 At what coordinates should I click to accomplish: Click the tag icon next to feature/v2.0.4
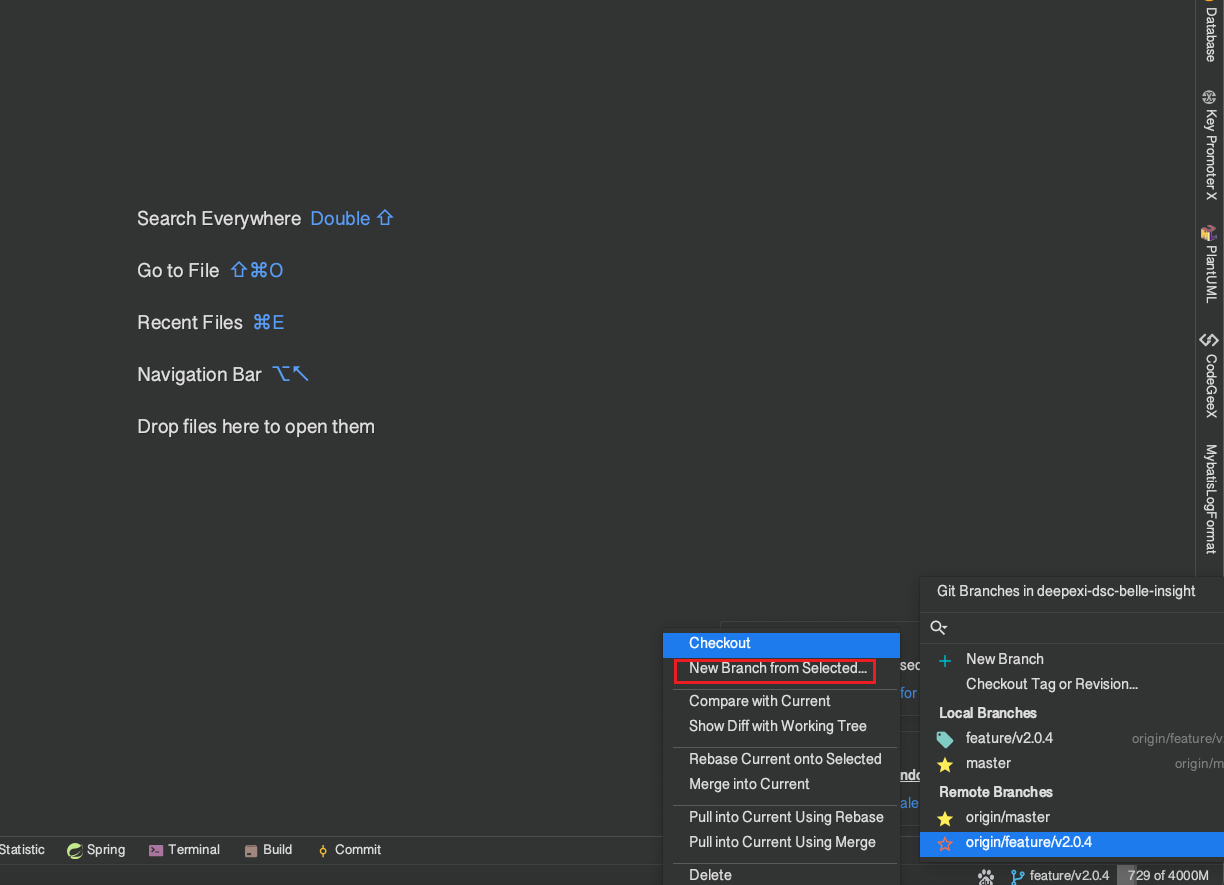click(945, 739)
